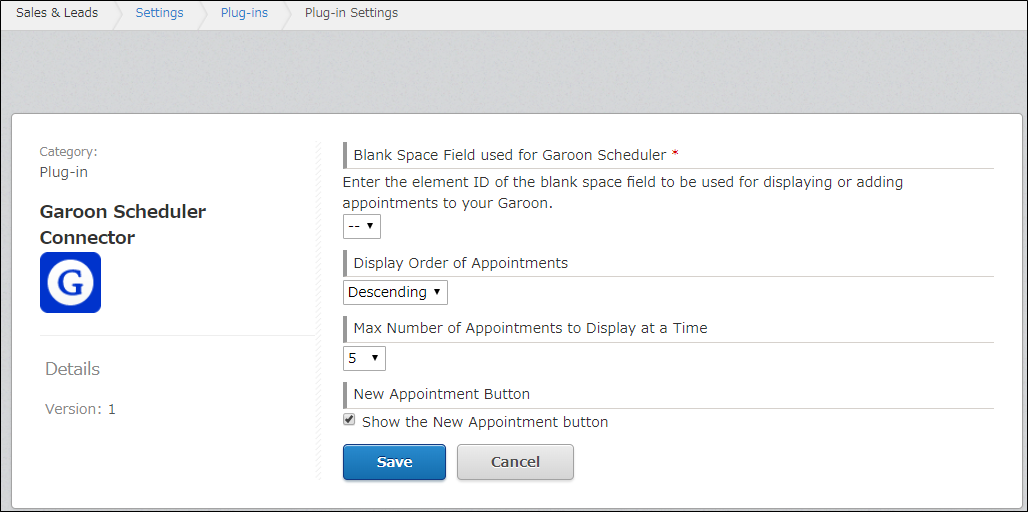This screenshot has height=512, width=1028.
Task: Click the version number 1 link
Action: [112, 409]
